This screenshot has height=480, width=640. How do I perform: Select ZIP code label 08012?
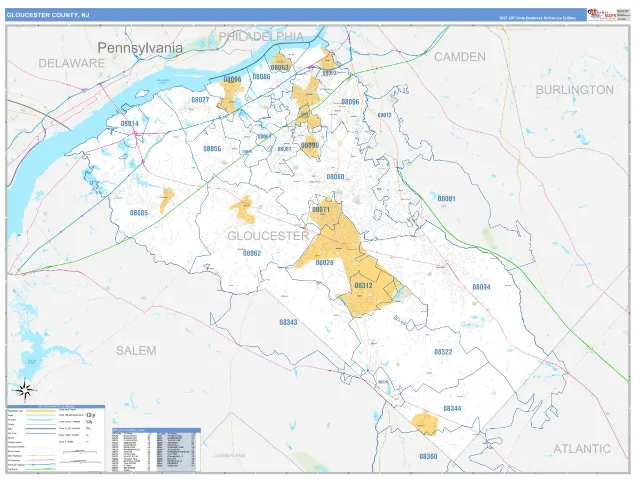384,115
